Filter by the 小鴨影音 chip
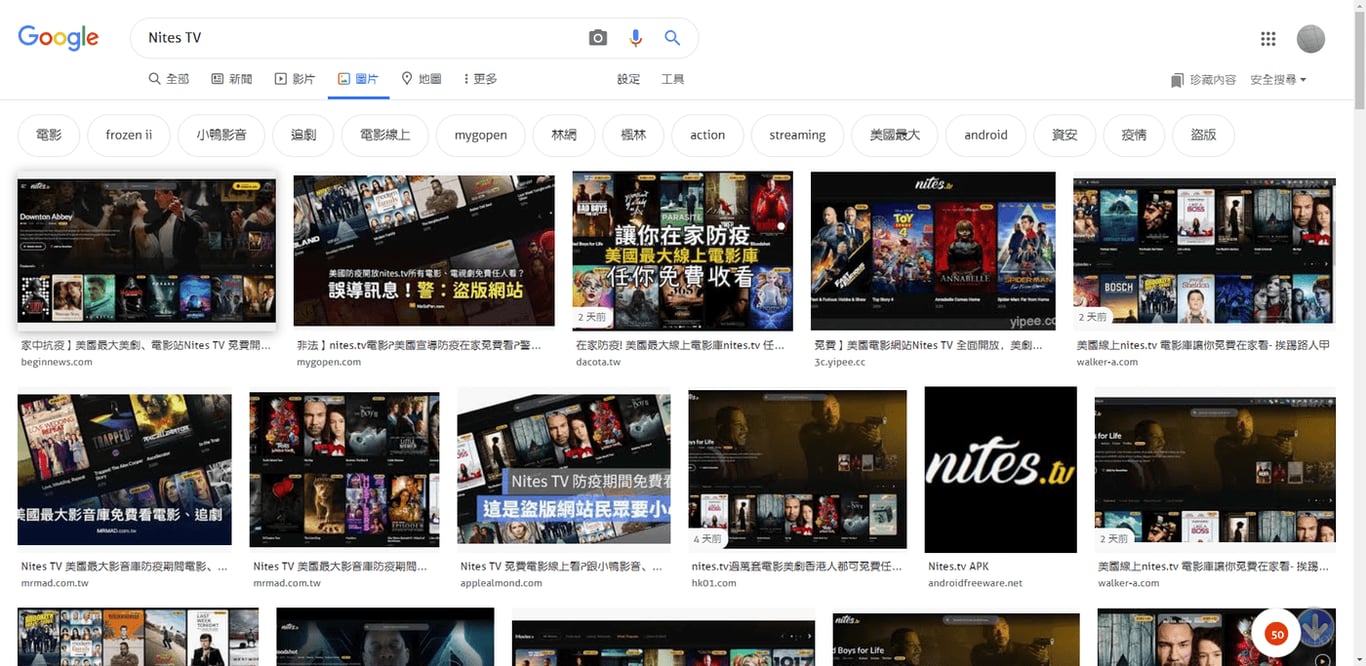 coord(222,135)
